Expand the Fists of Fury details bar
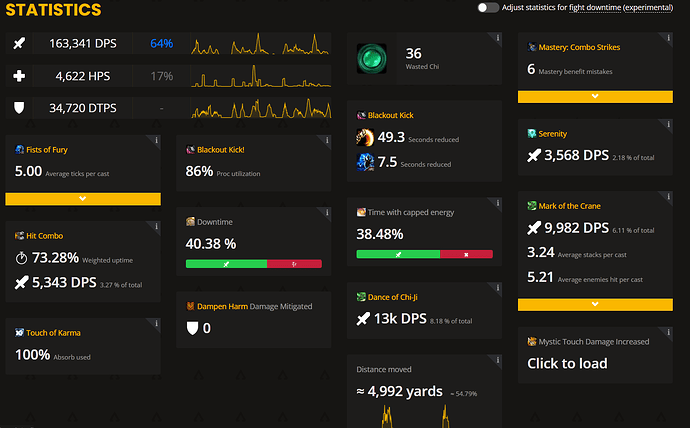The width and height of the screenshot is (690, 428). click(x=83, y=199)
